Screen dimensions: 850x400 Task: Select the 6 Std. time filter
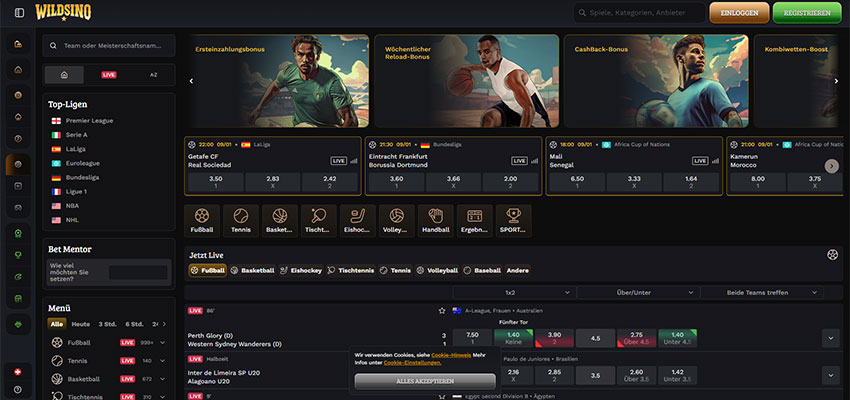tap(134, 324)
